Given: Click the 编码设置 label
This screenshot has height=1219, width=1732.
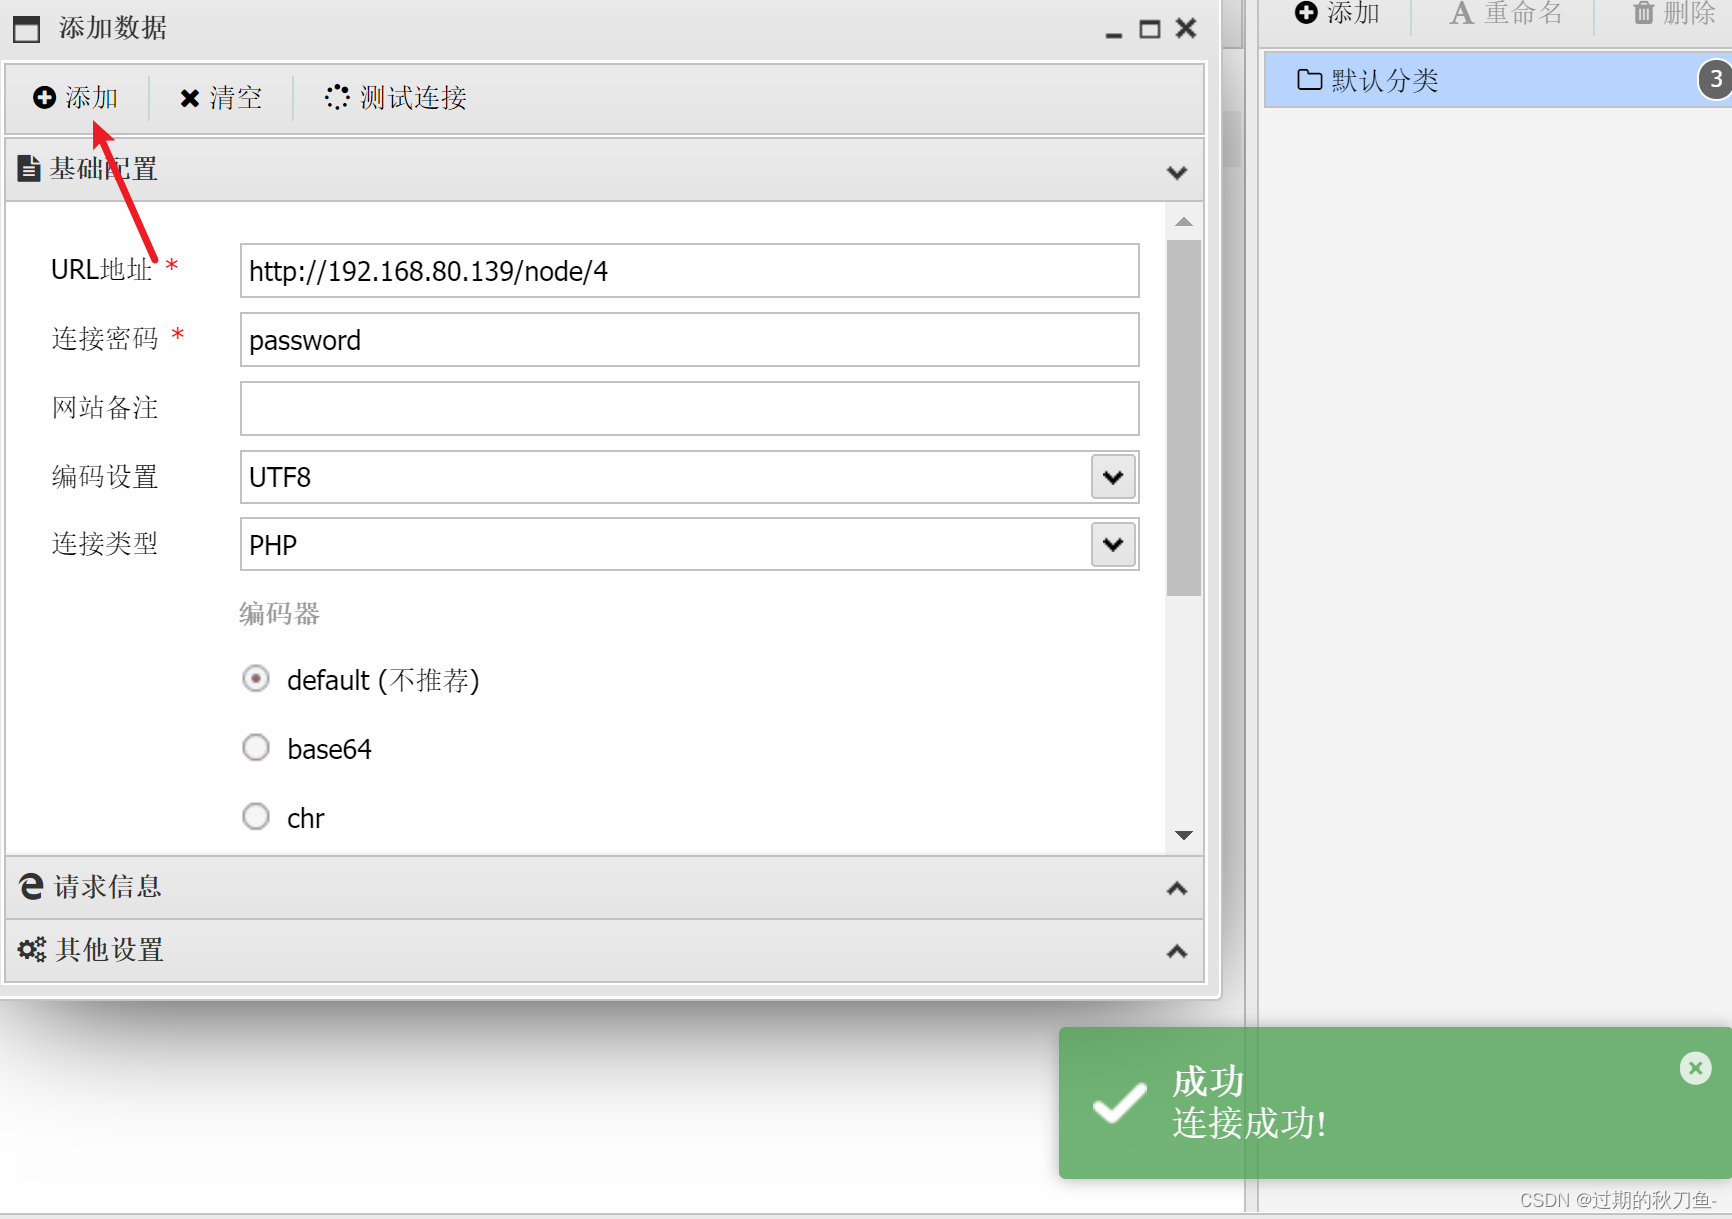Looking at the screenshot, I should [x=105, y=476].
